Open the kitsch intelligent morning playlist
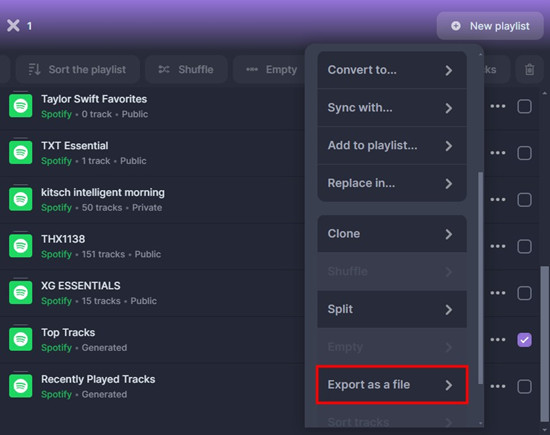Image resolution: width=550 pixels, height=435 pixels. pyautogui.click(x=103, y=193)
